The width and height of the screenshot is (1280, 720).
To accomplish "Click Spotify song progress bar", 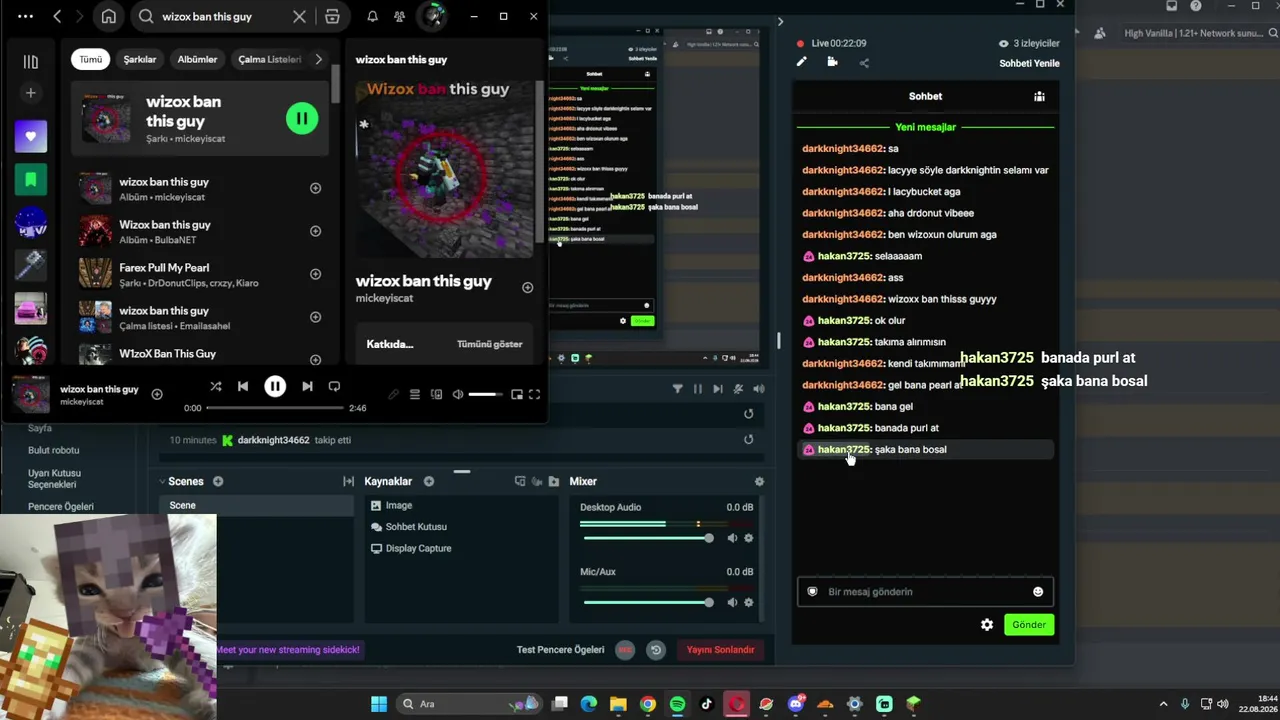I will click(x=274, y=408).
